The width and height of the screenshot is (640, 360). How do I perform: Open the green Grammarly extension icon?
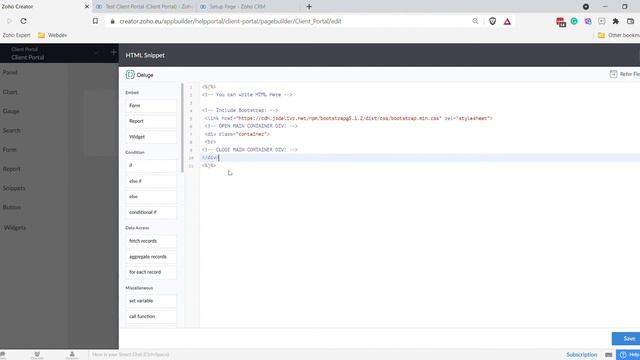coord(574,21)
